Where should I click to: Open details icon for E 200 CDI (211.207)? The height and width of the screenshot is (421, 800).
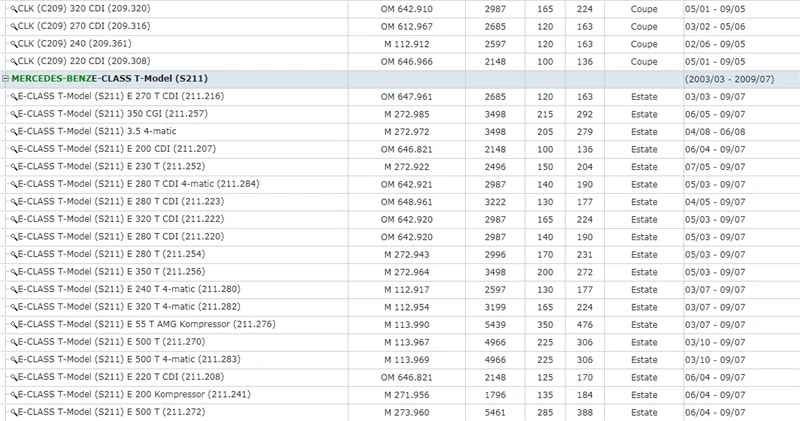point(14,150)
